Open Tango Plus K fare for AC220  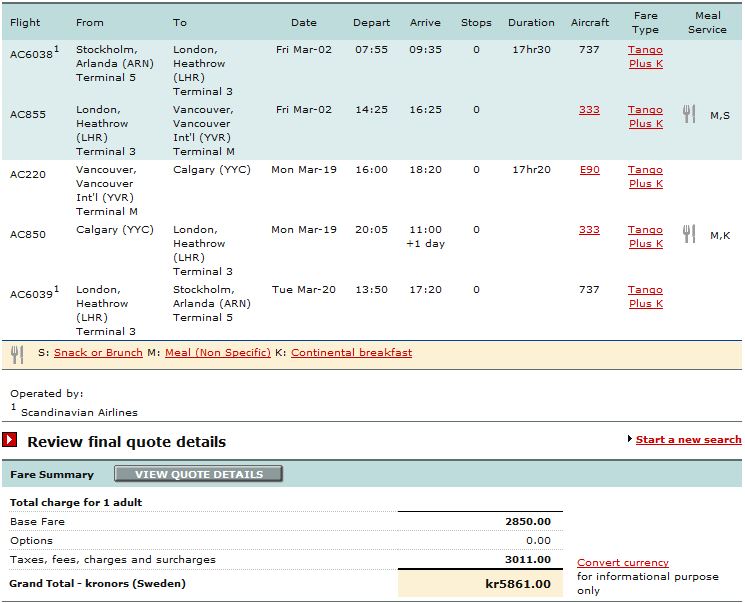tap(645, 177)
